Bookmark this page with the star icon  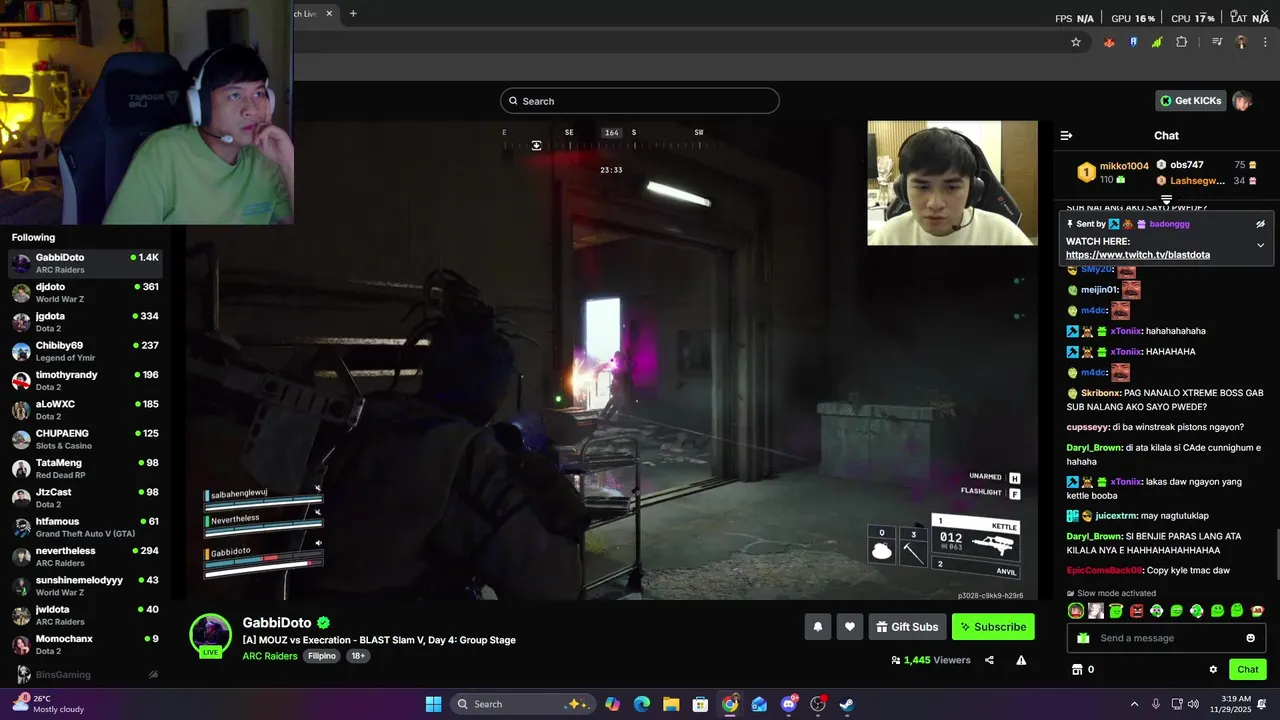1076,42
